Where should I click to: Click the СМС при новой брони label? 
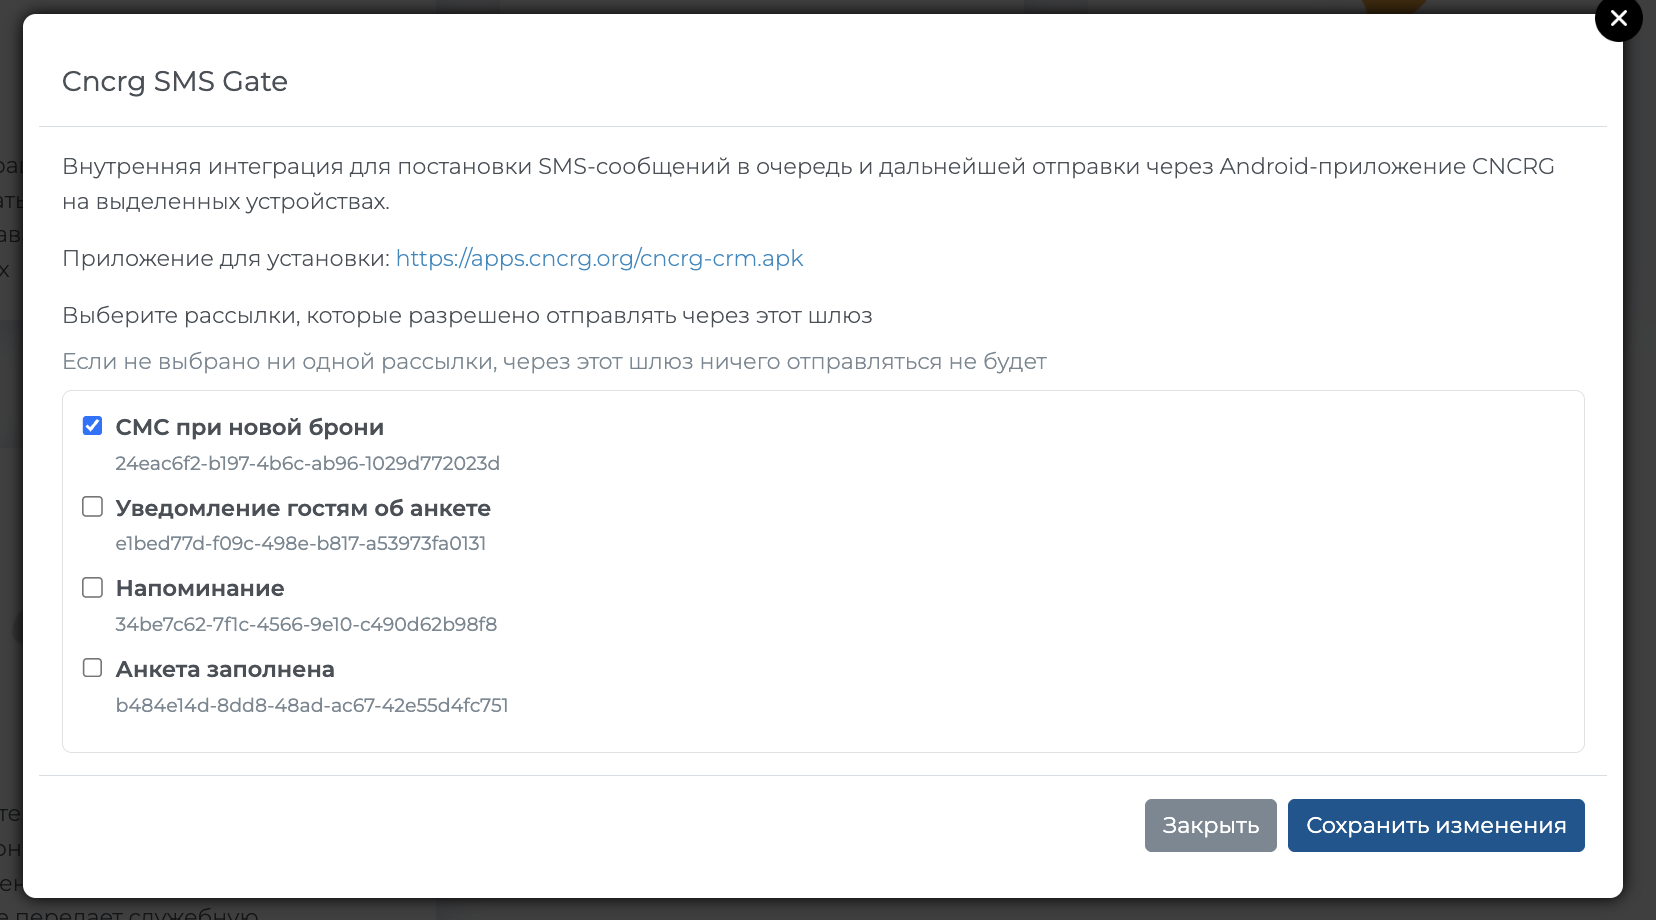[x=250, y=427]
